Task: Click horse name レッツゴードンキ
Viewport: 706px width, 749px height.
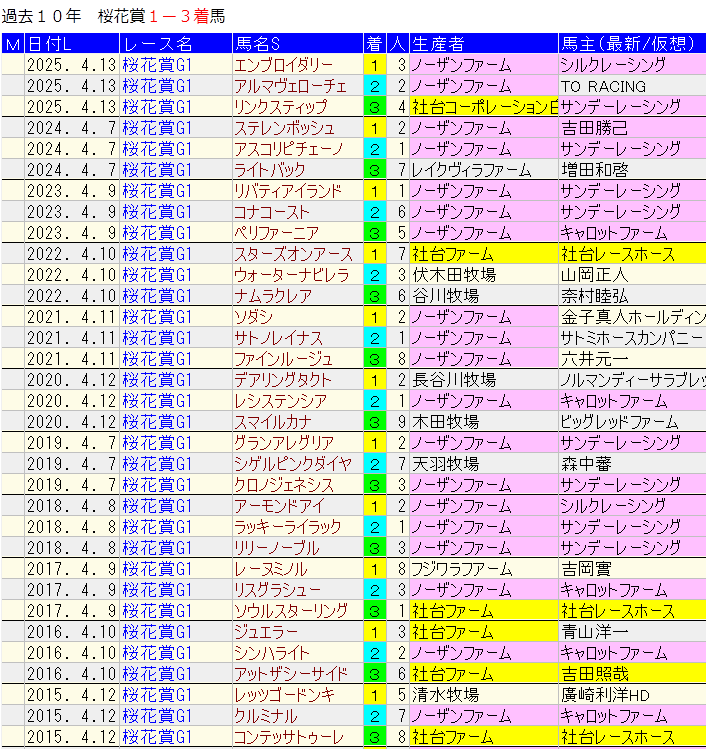Action: click(x=282, y=695)
